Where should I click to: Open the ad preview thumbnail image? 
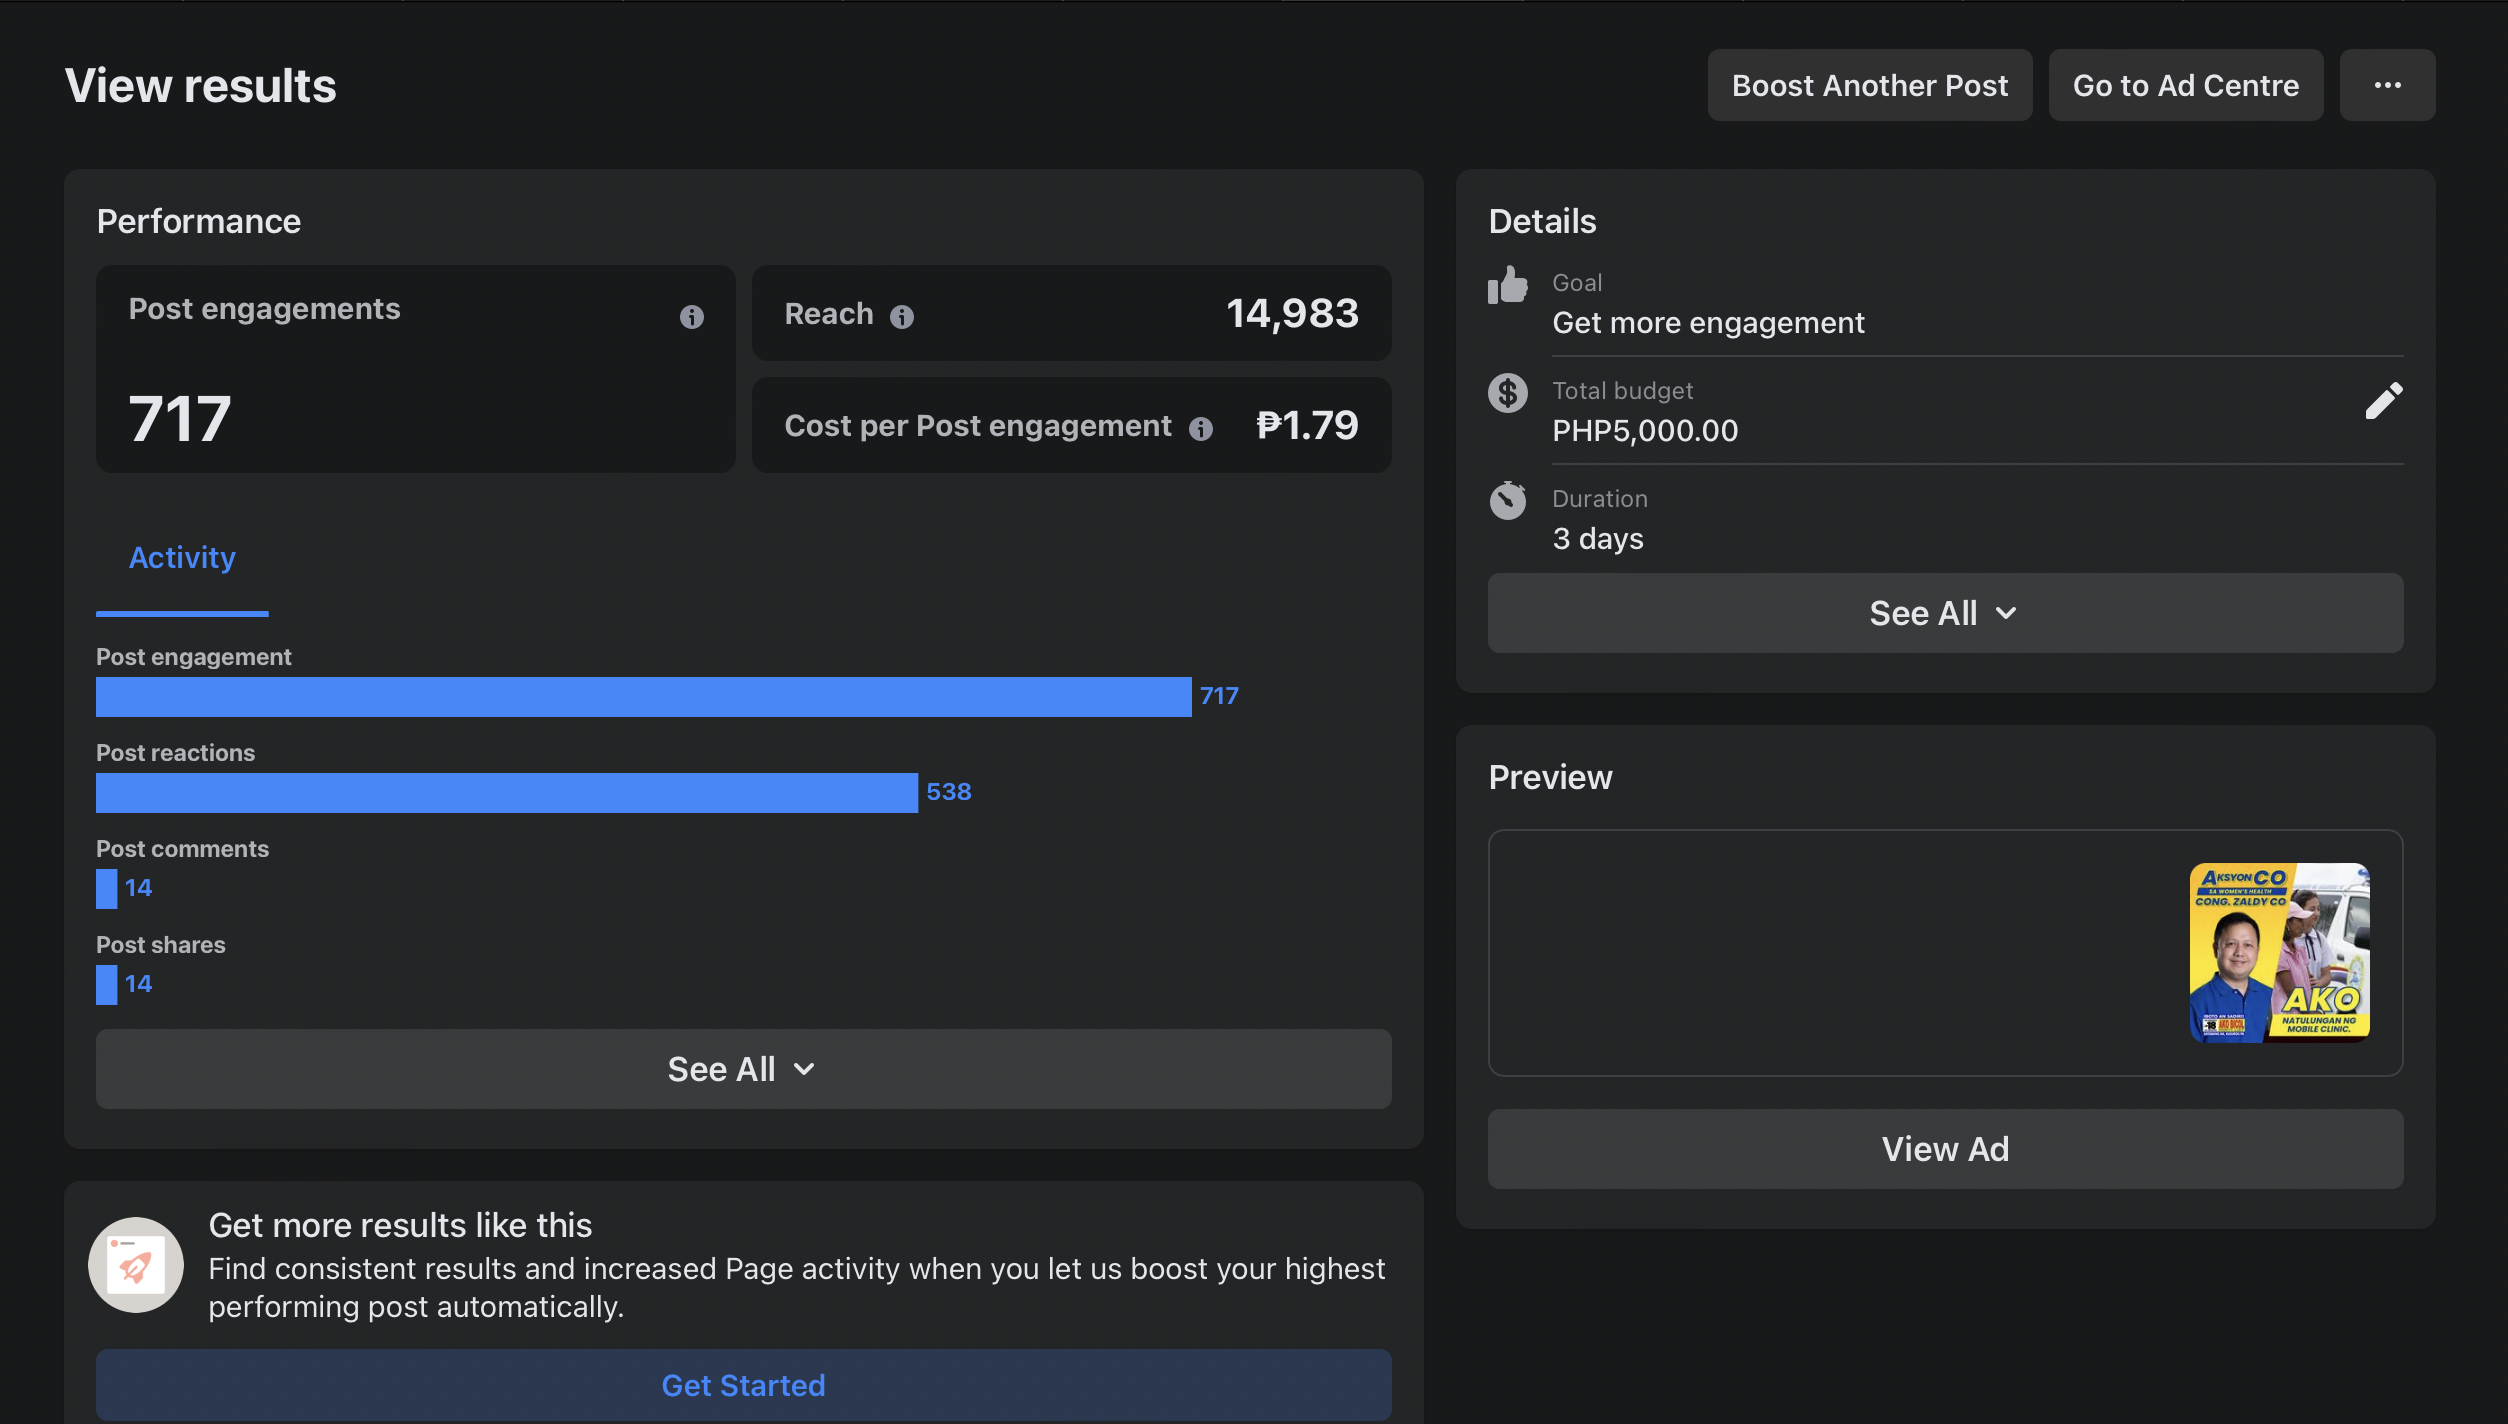(2279, 953)
